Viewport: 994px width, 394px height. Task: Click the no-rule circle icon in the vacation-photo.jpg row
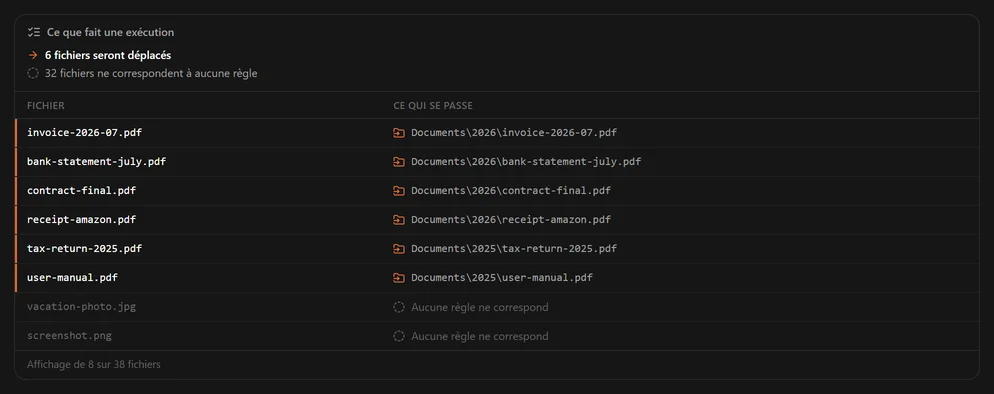399,307
